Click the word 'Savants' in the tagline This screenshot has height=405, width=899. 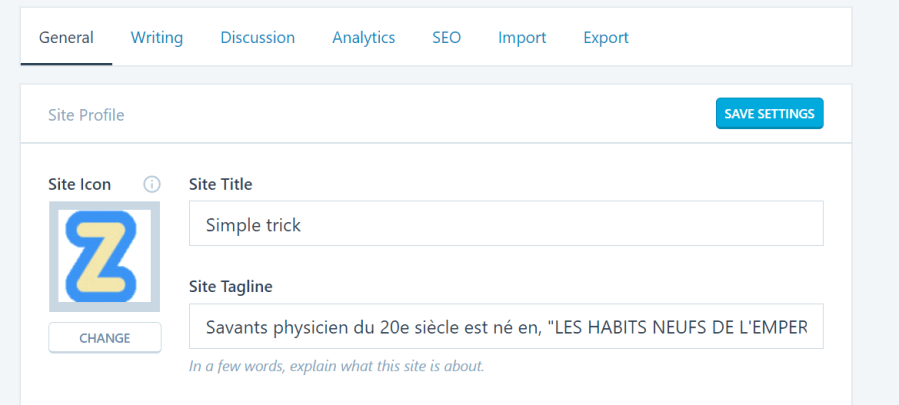(235, 327)
